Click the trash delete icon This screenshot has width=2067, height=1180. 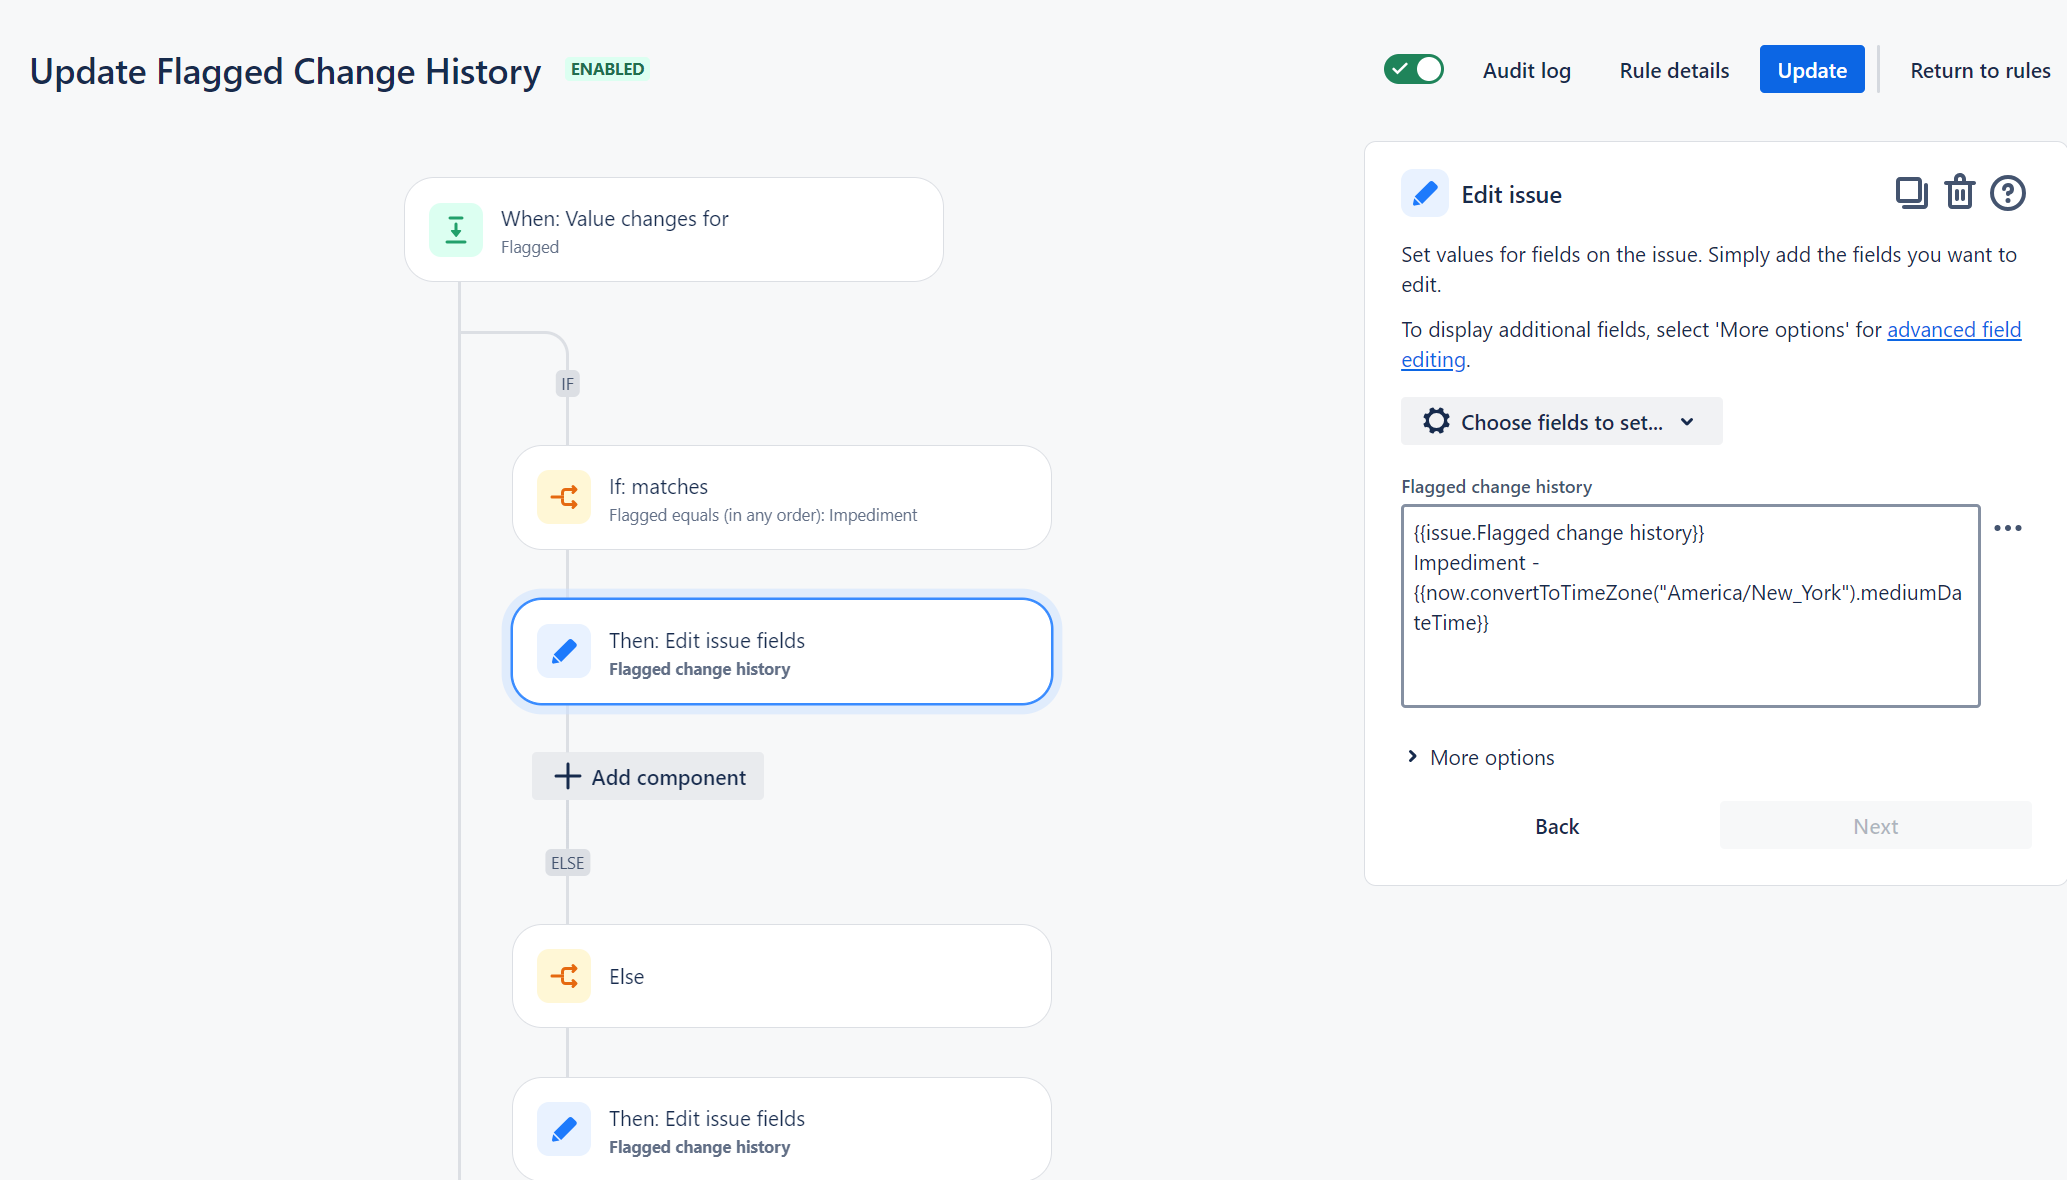(x=1959, y=193)
